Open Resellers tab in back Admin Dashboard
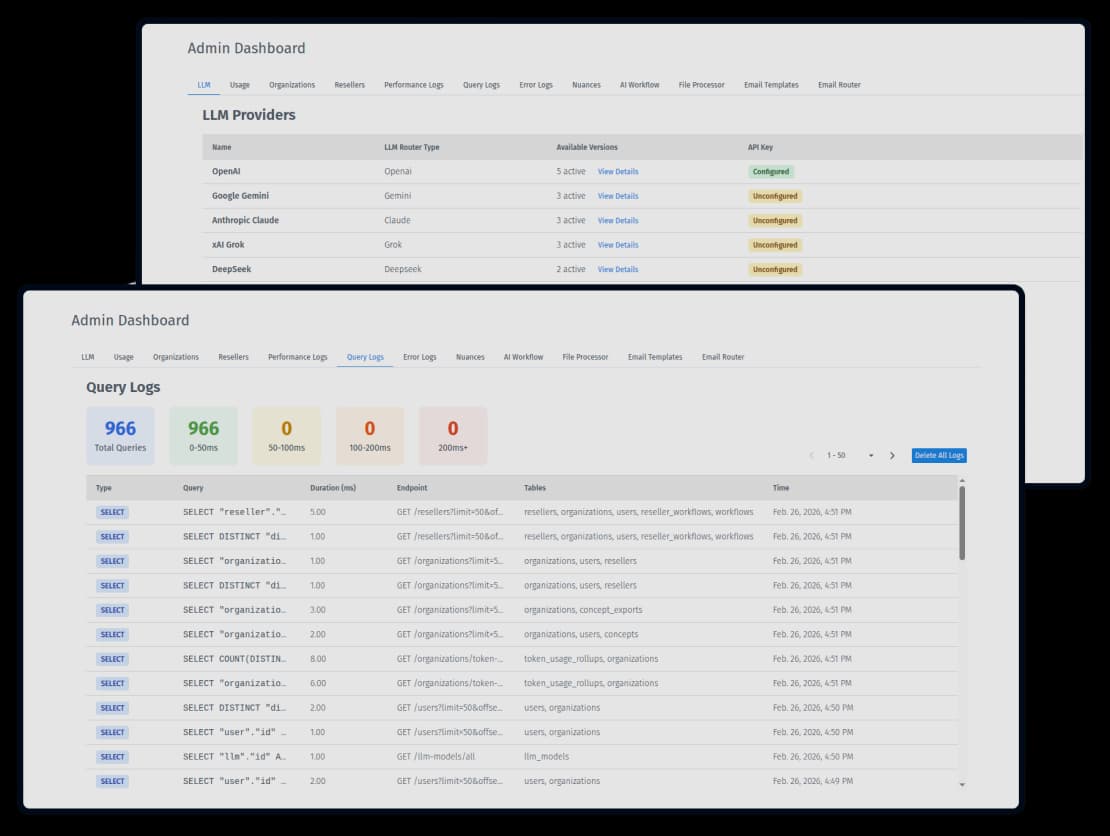Viewport: 1110px width, 836px height. click(x=350, y=85)
